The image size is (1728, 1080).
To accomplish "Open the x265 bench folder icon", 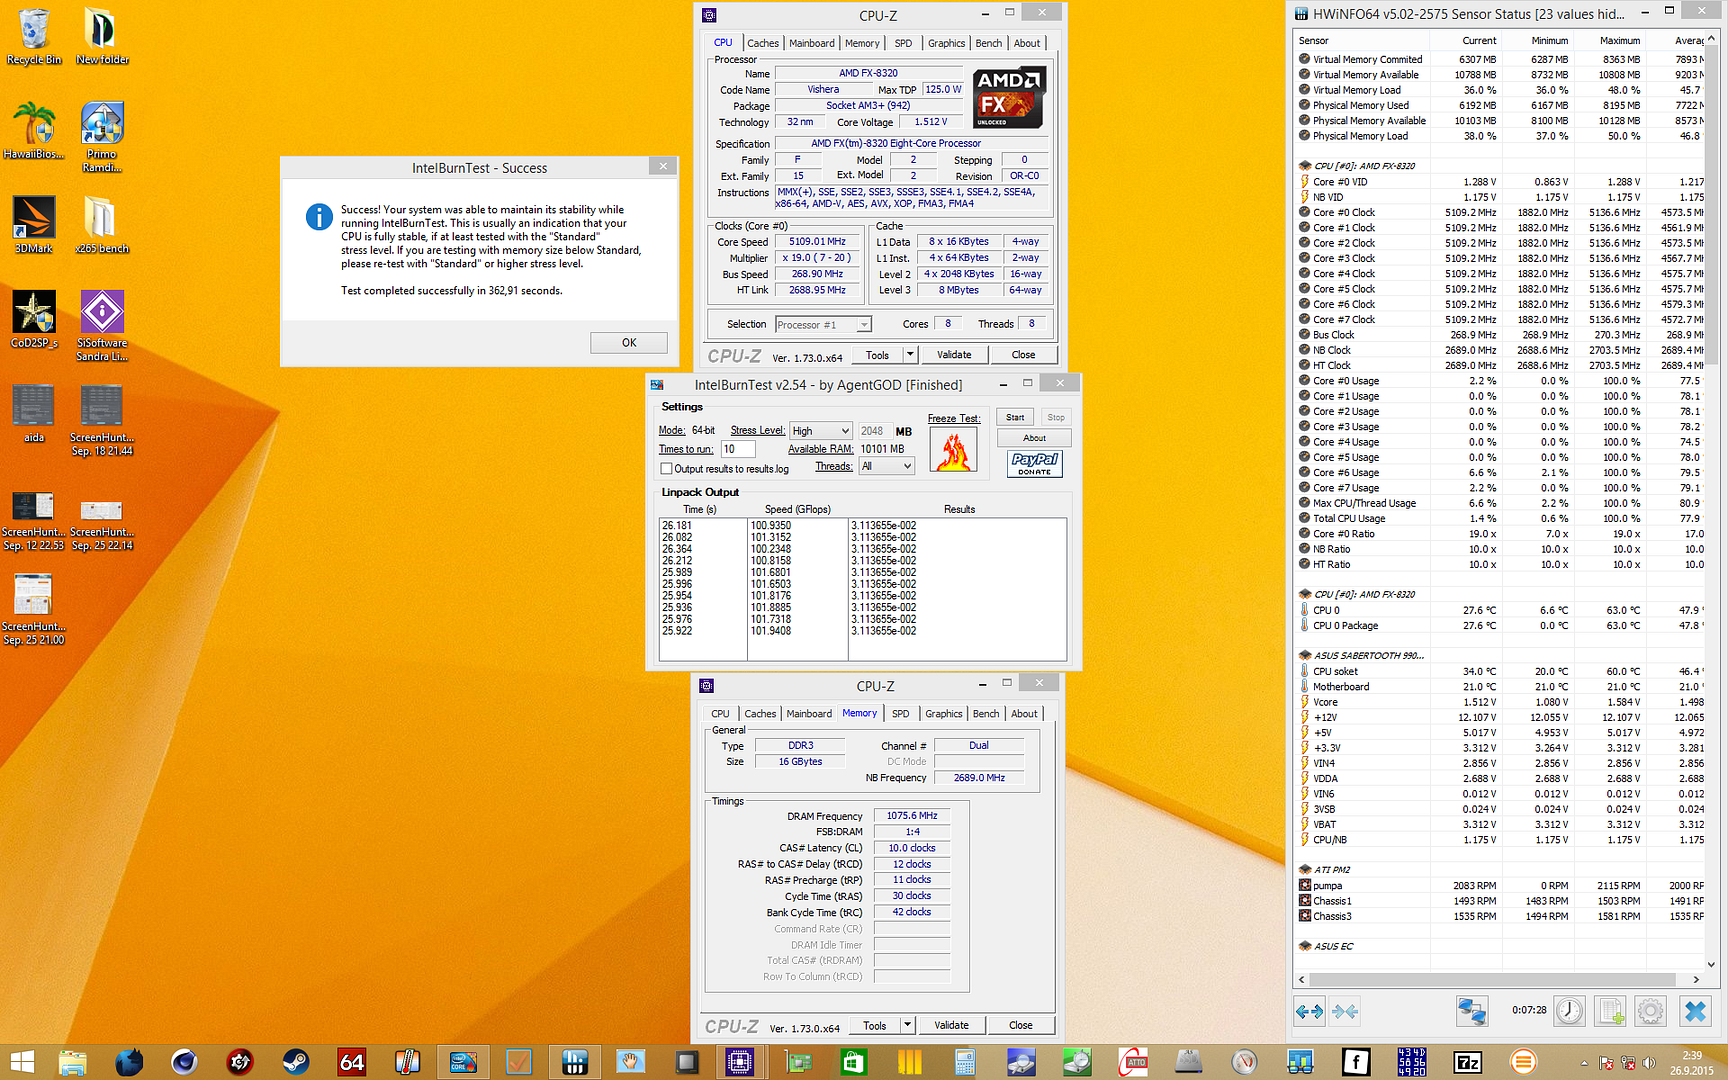I will (101, 225).
